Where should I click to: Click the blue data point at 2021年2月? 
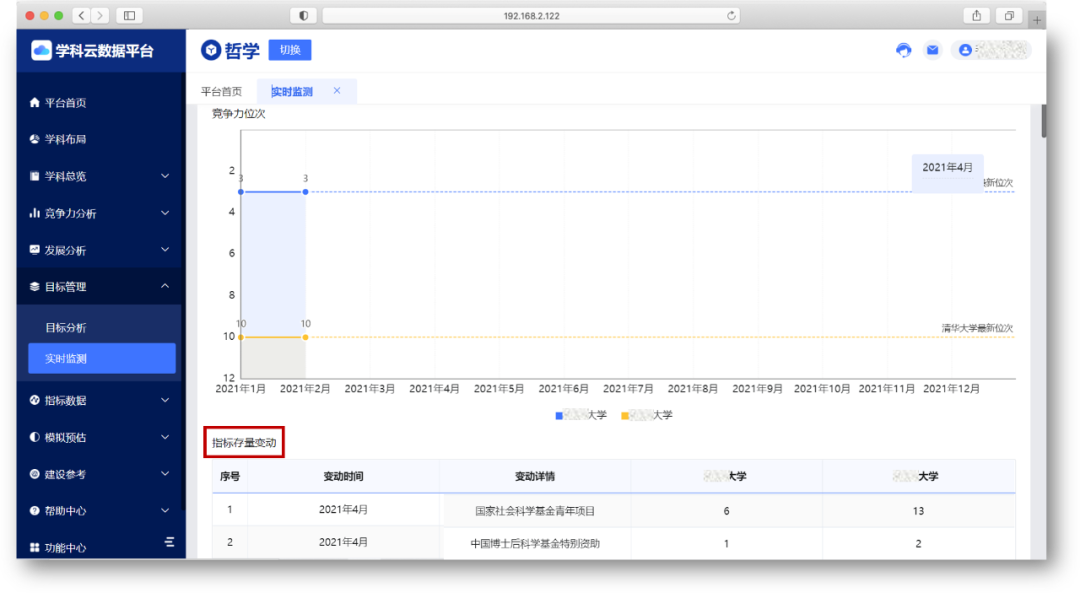click(x=305, y=191)
